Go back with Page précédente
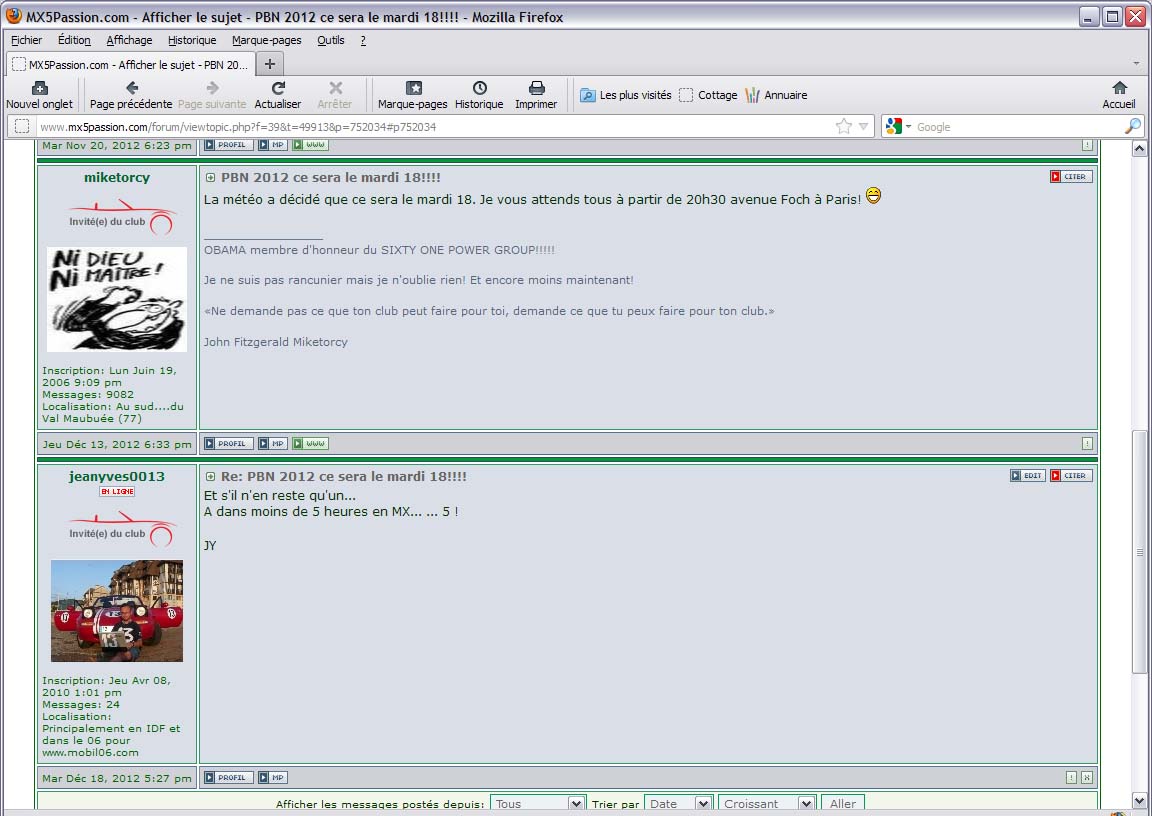The height and width of the screenshot is (816, 1152). click(131, 89)
